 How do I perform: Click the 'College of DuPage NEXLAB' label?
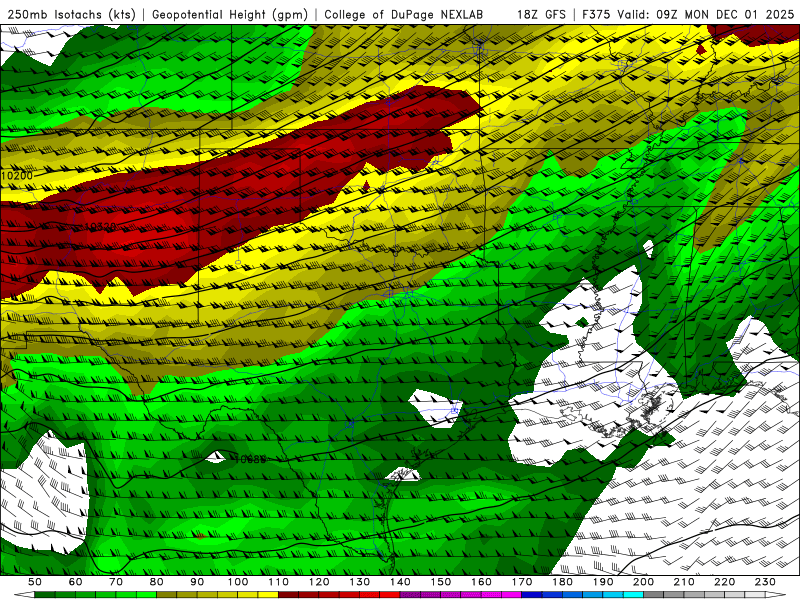click(x=404, y=14)
